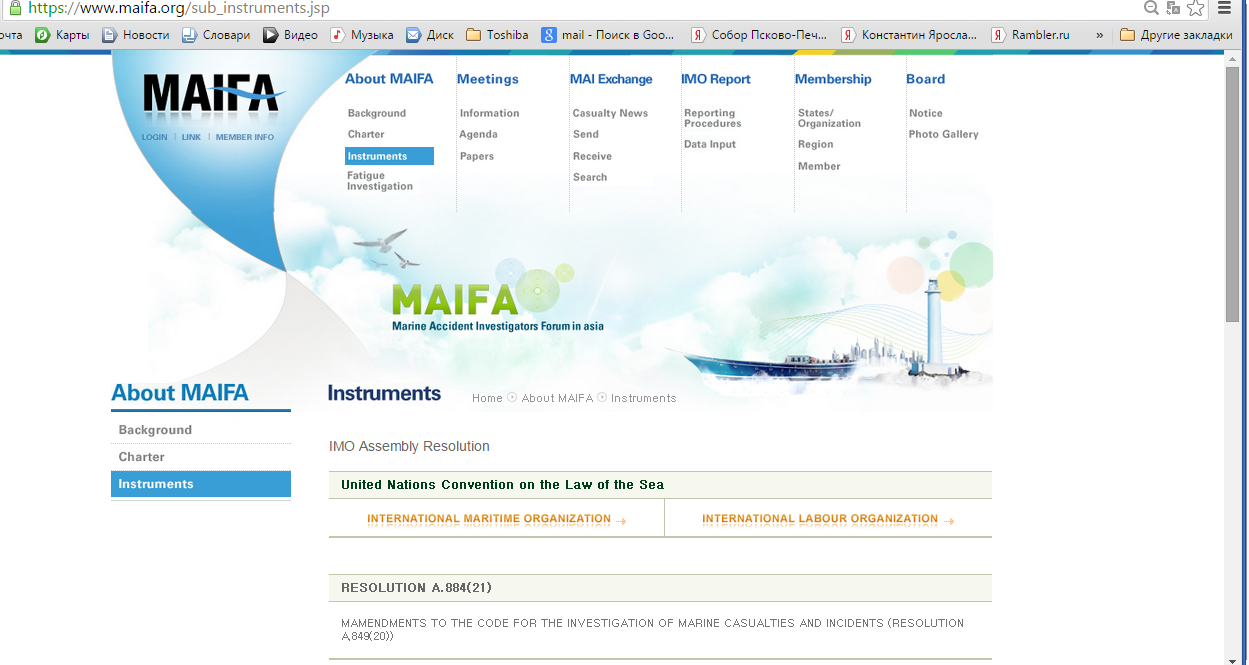Click the translate page icon in address bar
Image resolution: width=1249 pixels, height=665 pixels.
1174,8
